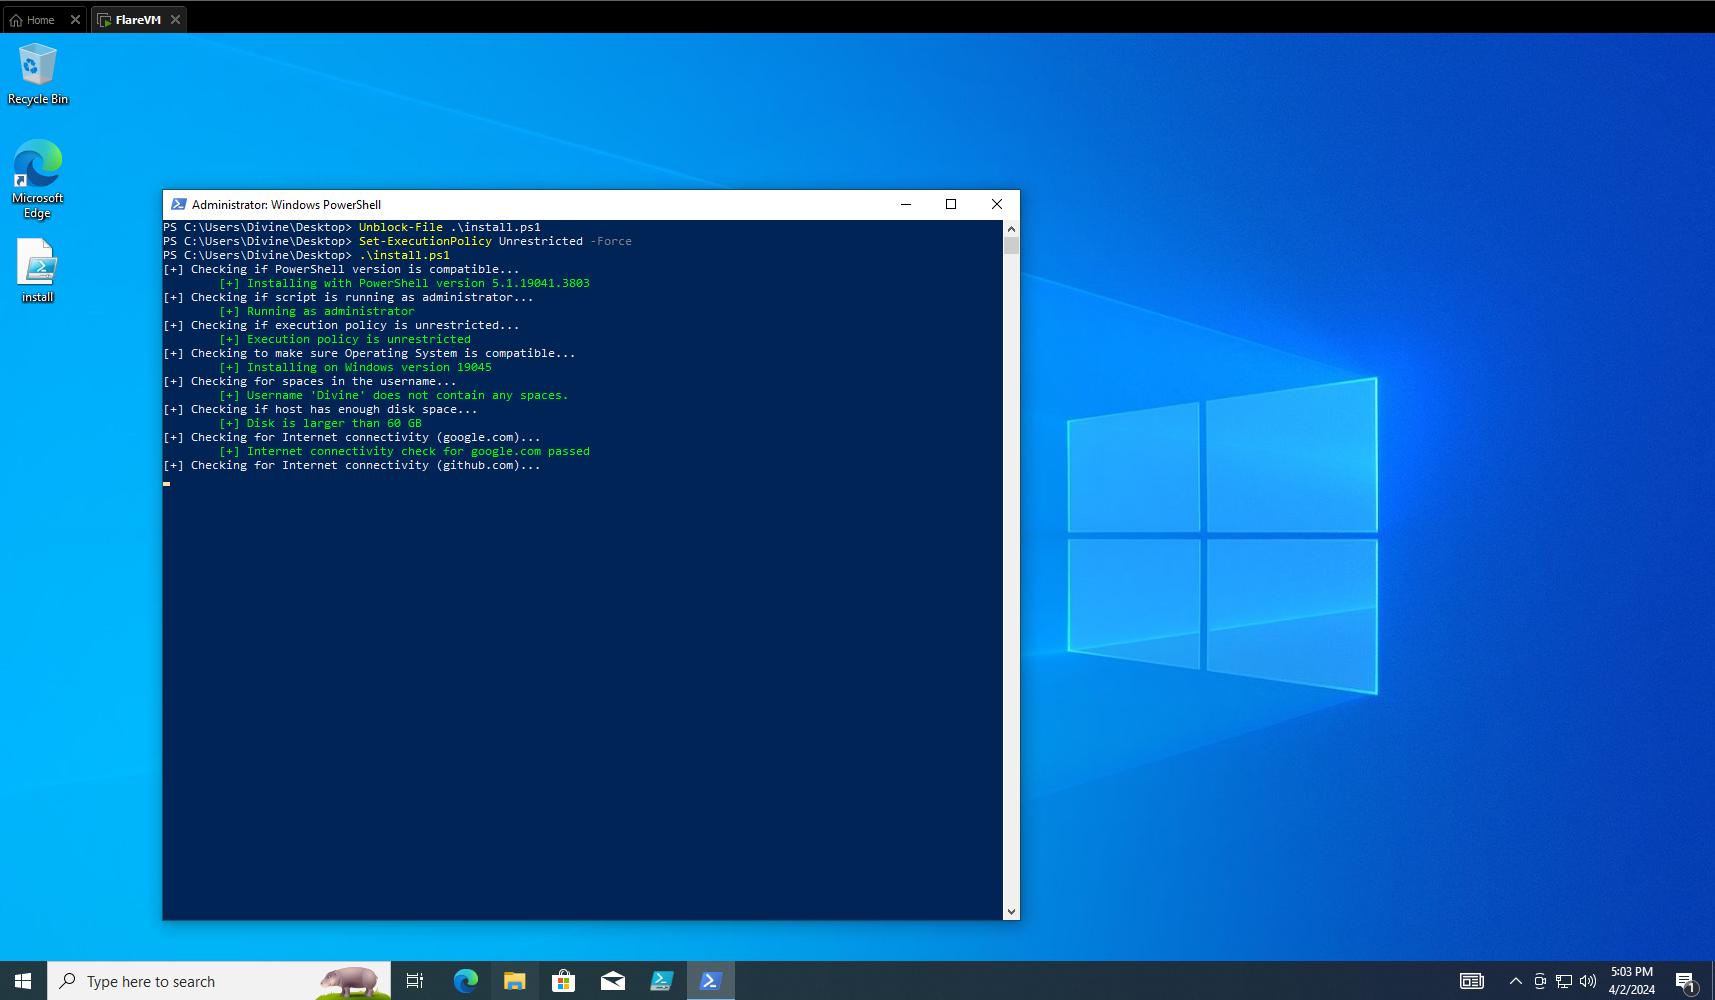Click the github.com connectivity checking line
1715x1000 pixels.
pos(352,465)
